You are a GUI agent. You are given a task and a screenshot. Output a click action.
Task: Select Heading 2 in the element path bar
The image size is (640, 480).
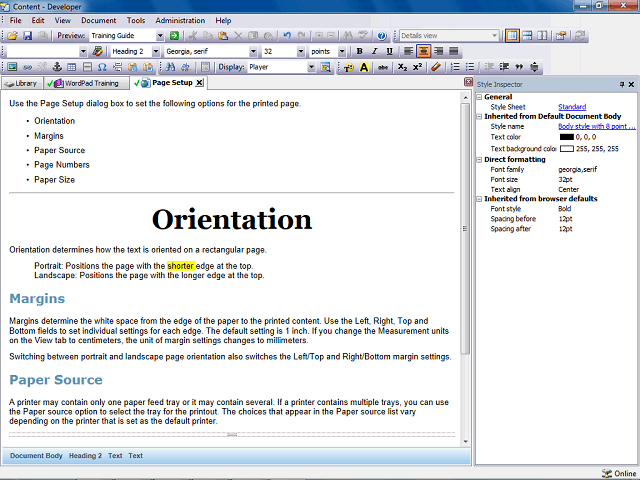coord(85,456)
